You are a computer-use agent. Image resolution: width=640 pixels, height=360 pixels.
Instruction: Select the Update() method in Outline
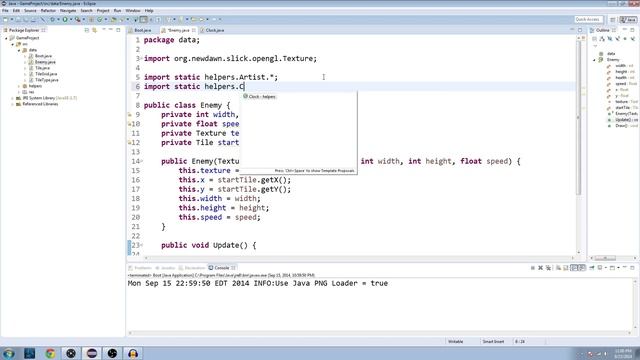tap(623, 120)
